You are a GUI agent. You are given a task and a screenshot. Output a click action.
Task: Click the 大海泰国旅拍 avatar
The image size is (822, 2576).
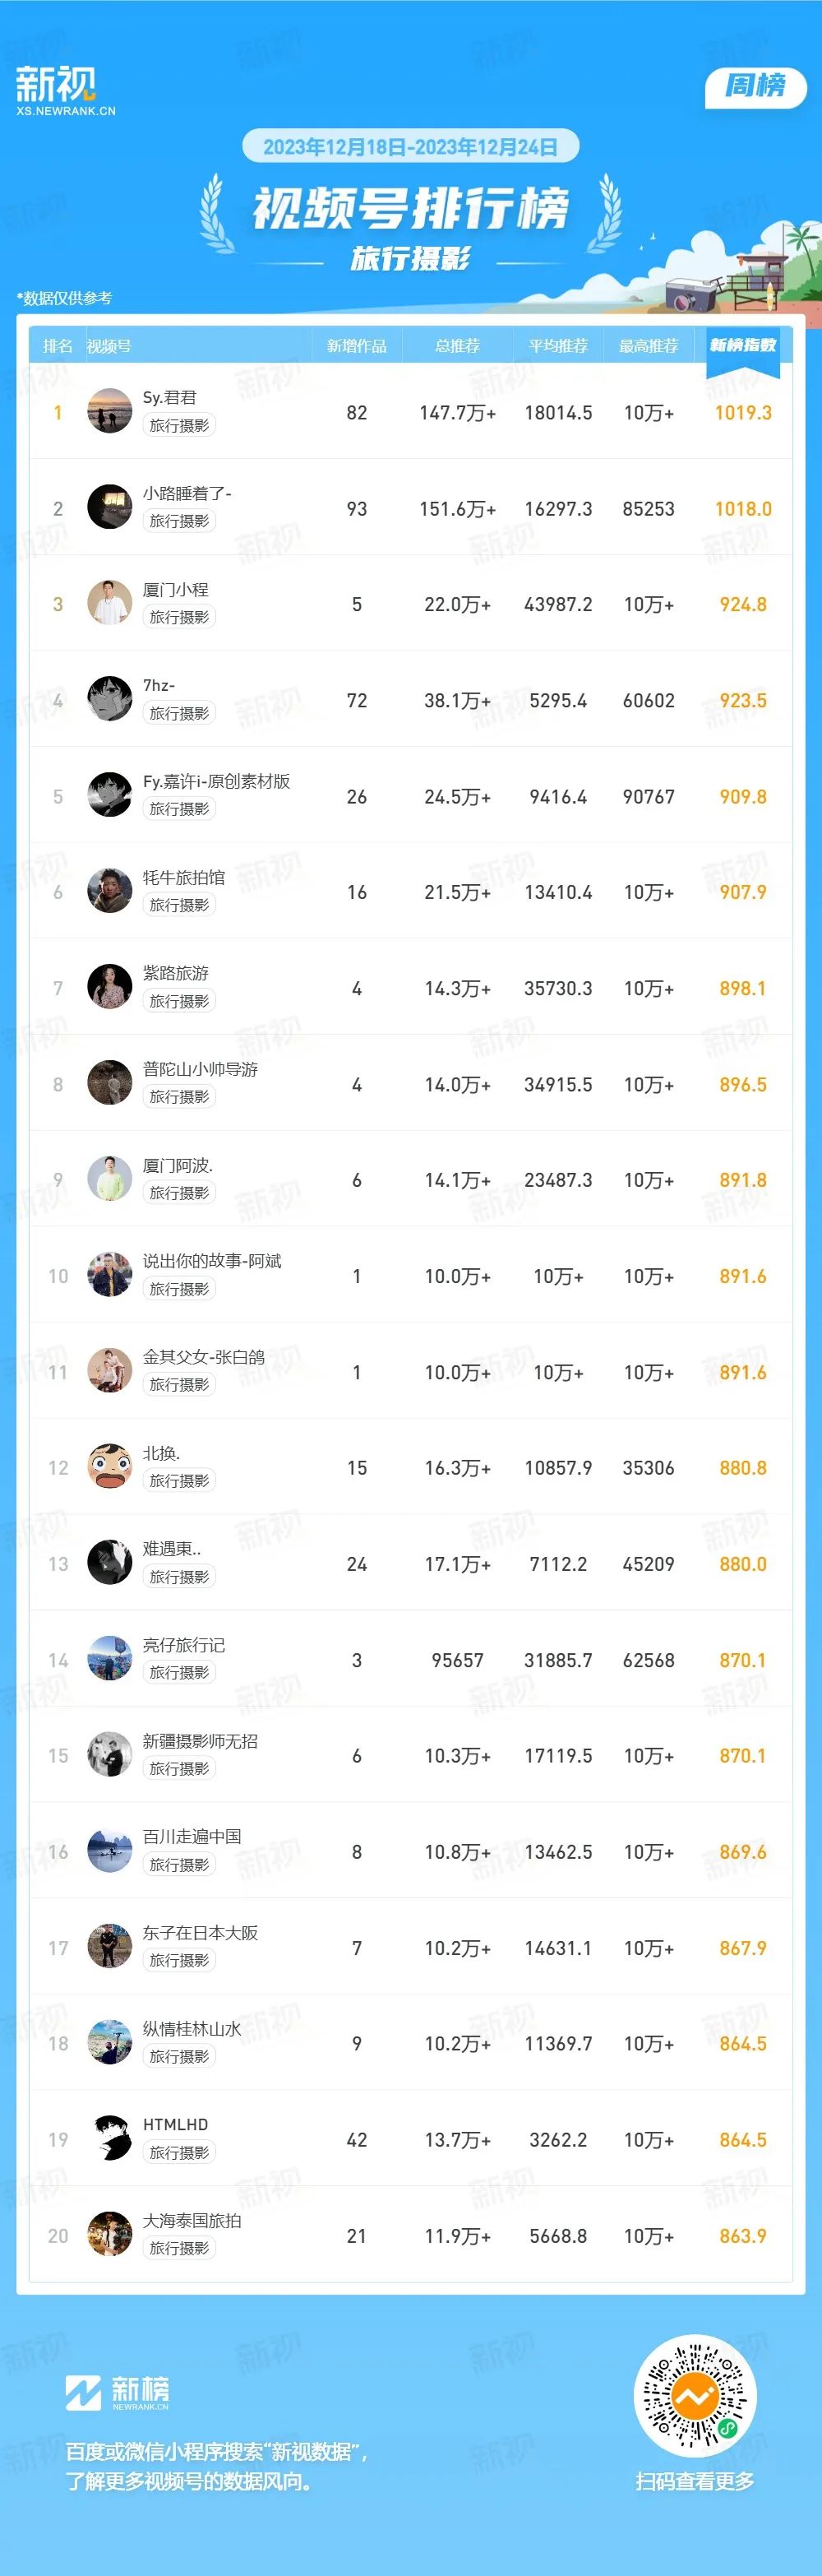click(x=110, y=2235)
